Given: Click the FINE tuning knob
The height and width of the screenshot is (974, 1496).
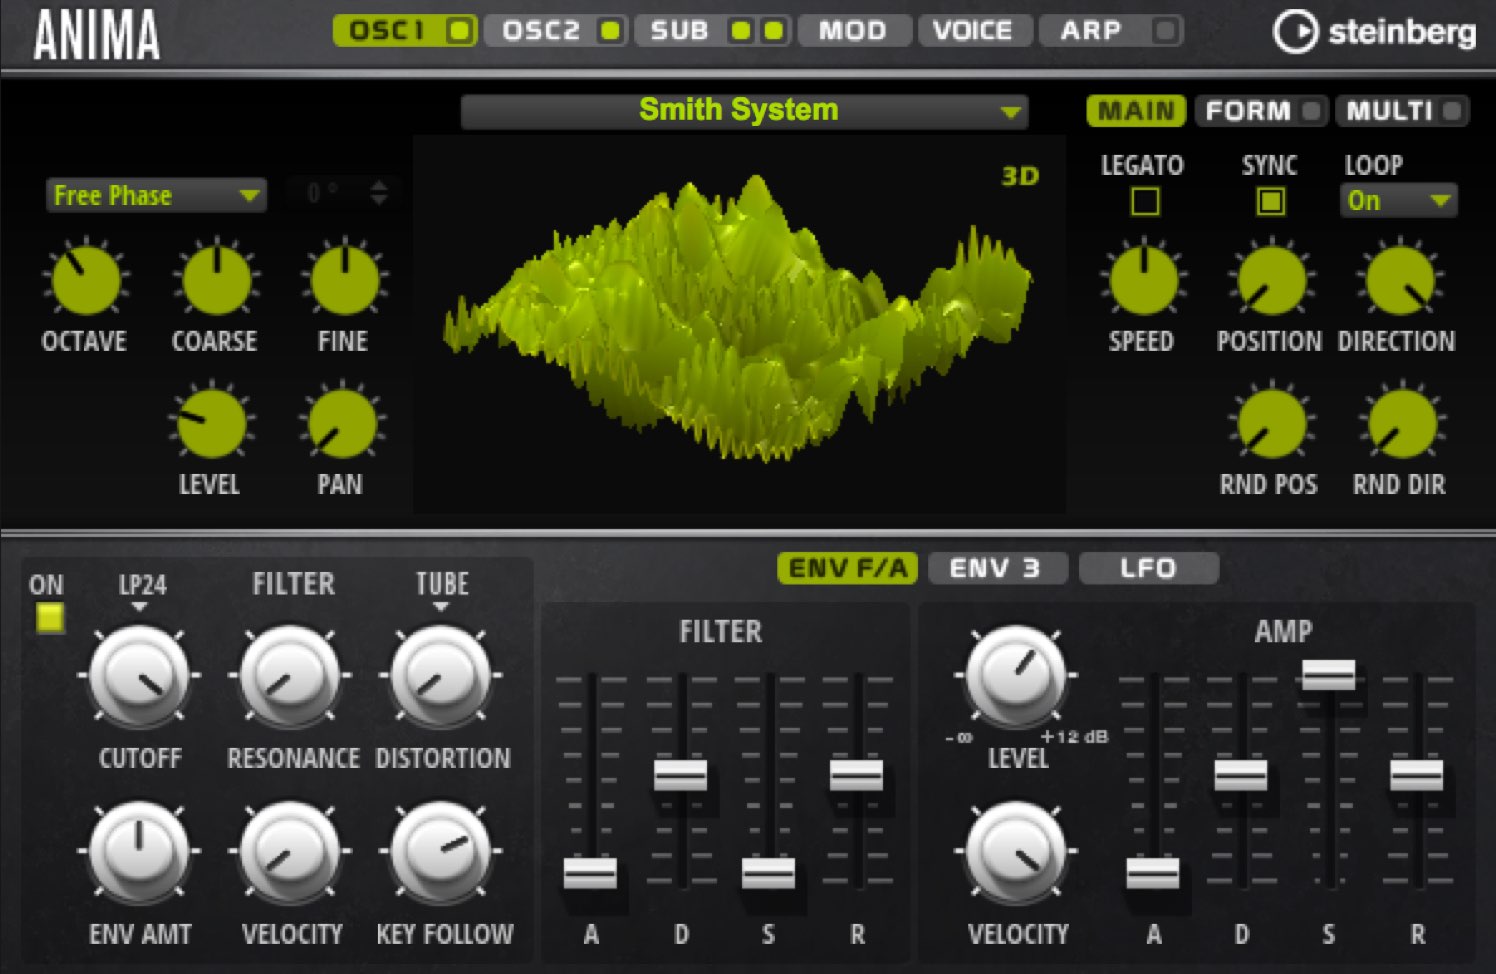Looking at the screenshot, I should tap(344, 280).
